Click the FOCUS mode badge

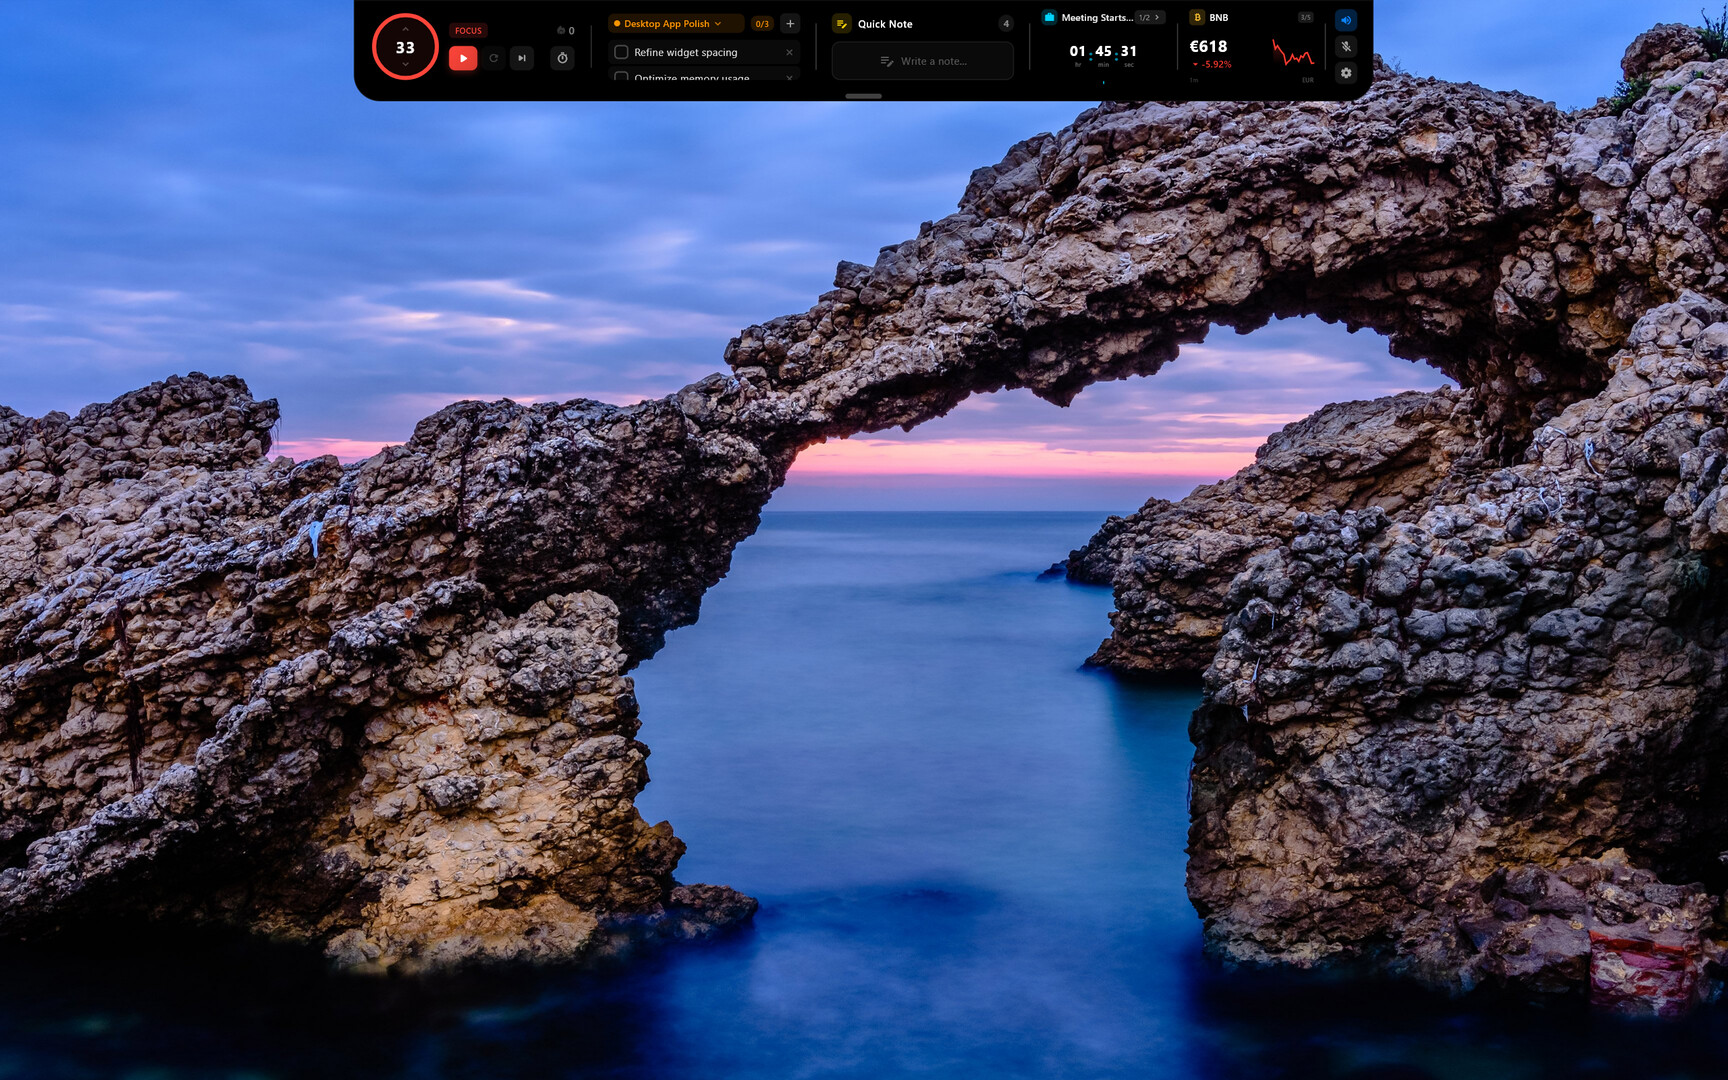tap(468, 30)
